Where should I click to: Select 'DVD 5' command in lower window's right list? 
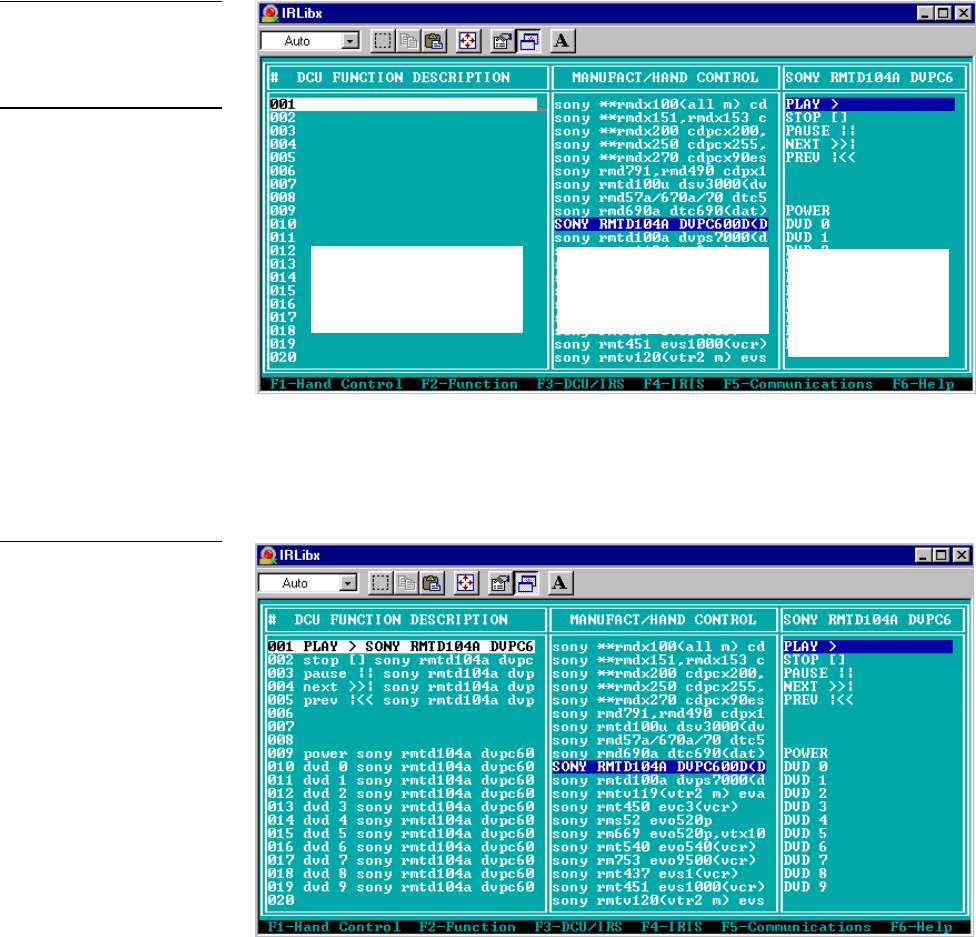pos(805,833)
